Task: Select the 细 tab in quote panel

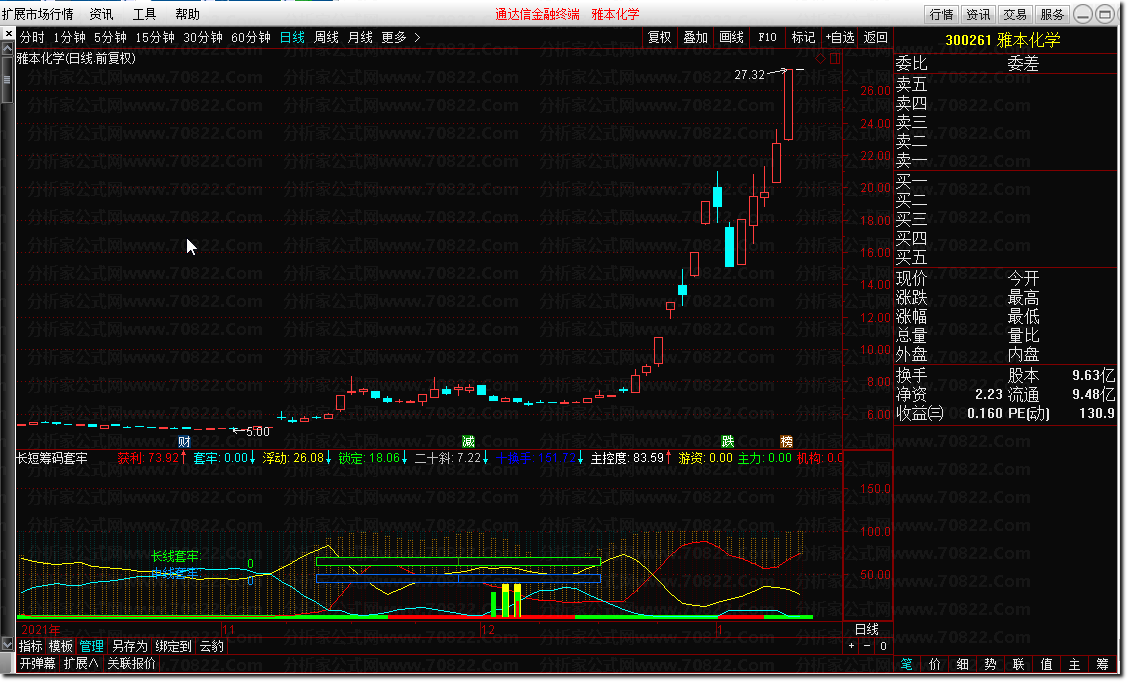Action: [x=963, y=664]
